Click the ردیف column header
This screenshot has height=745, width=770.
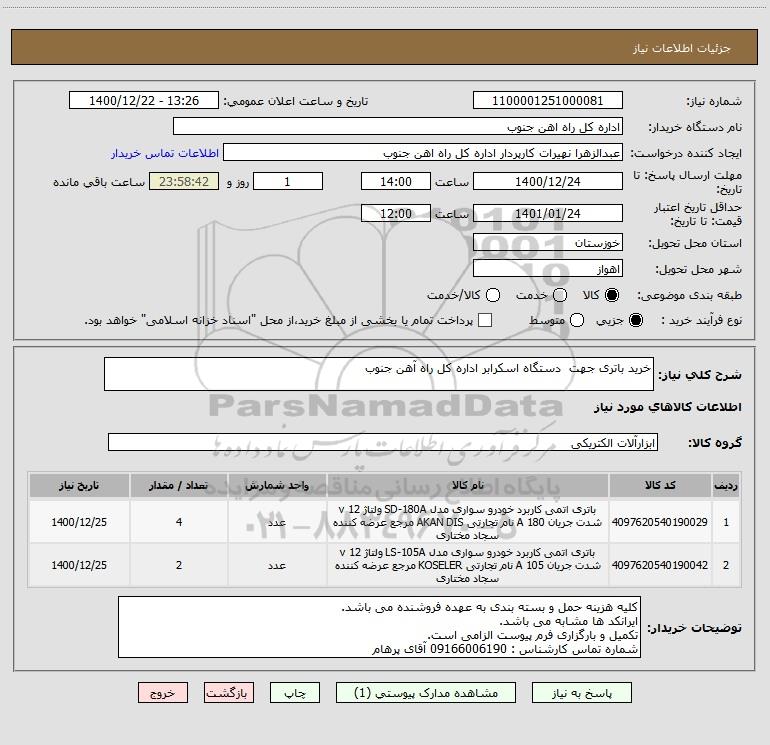click(x=726, y=486)
